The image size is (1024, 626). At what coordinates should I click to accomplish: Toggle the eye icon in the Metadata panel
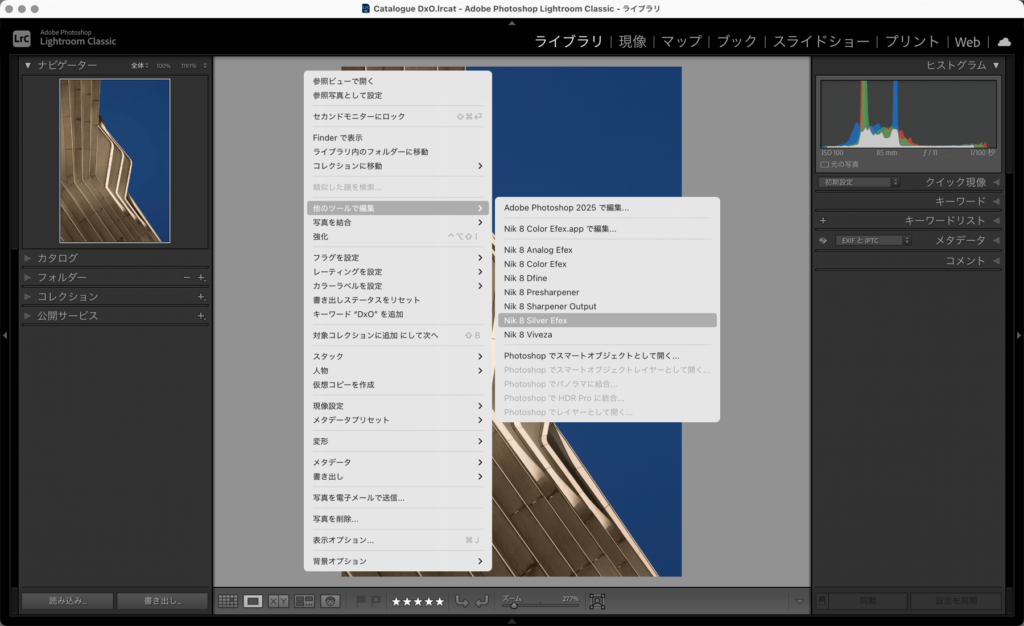[x=823, y=241]
